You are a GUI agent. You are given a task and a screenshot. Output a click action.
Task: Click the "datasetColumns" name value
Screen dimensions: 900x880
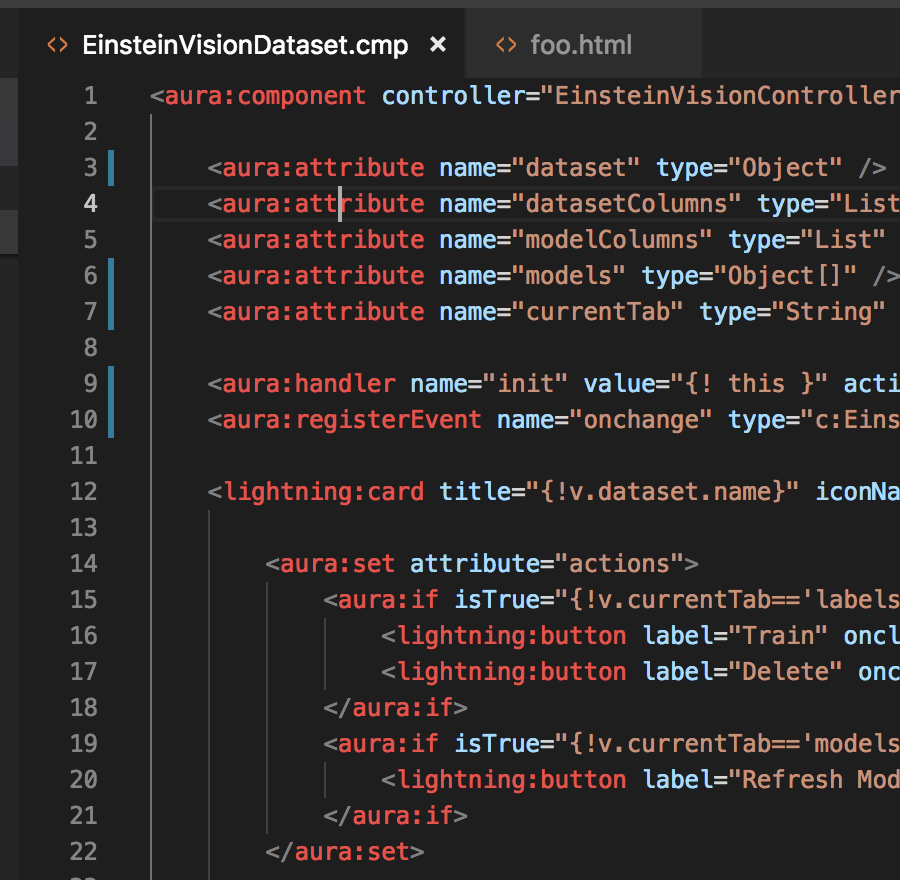(626, 203)
